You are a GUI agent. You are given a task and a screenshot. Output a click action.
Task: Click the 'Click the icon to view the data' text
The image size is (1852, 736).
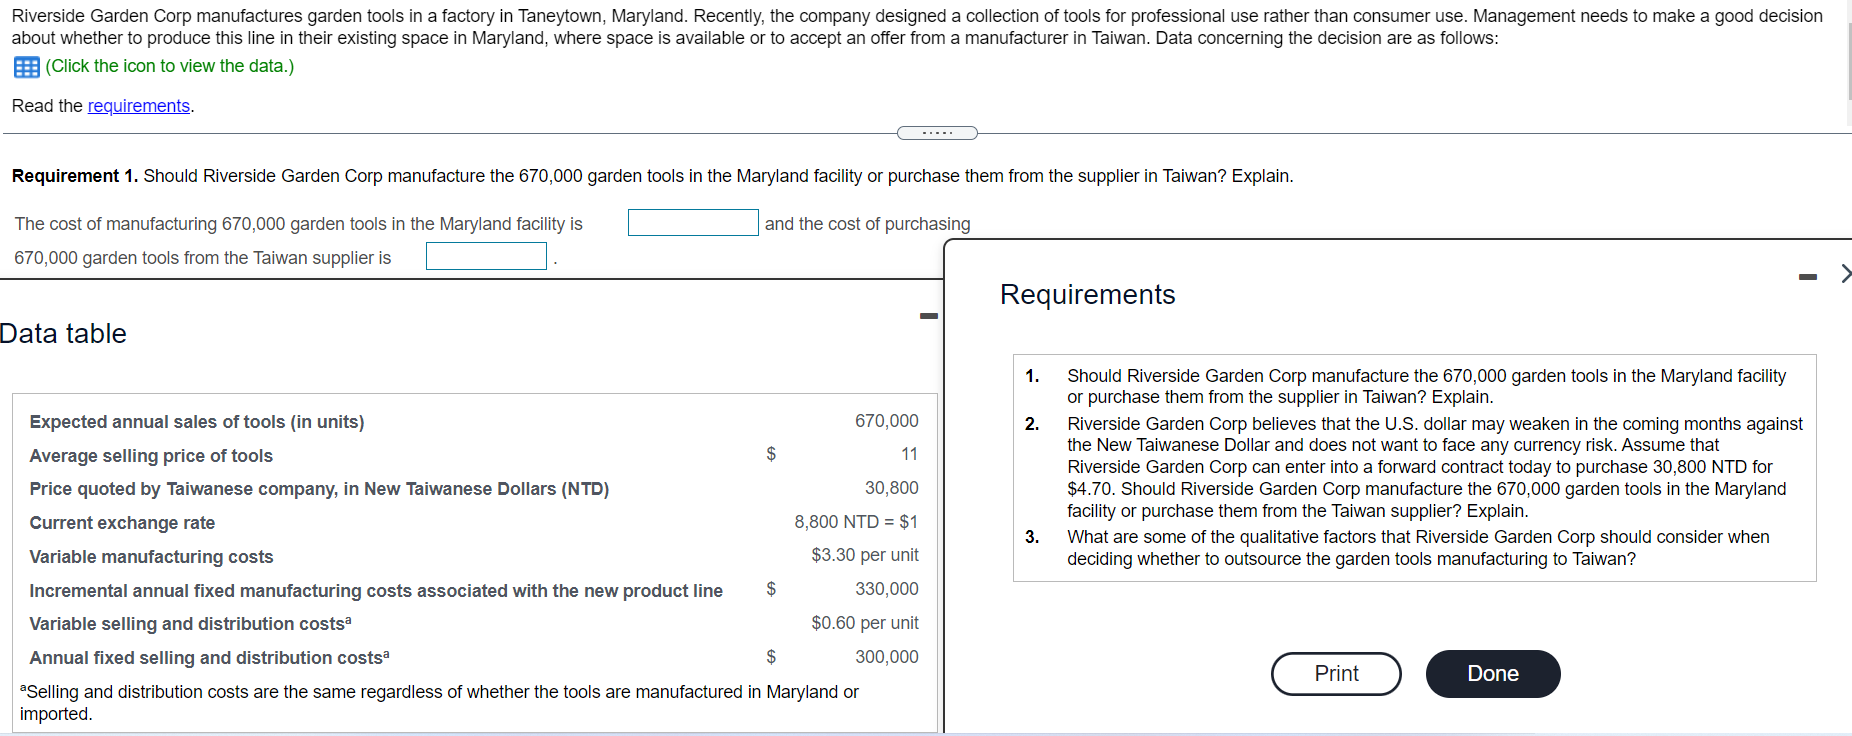point(170,66)
